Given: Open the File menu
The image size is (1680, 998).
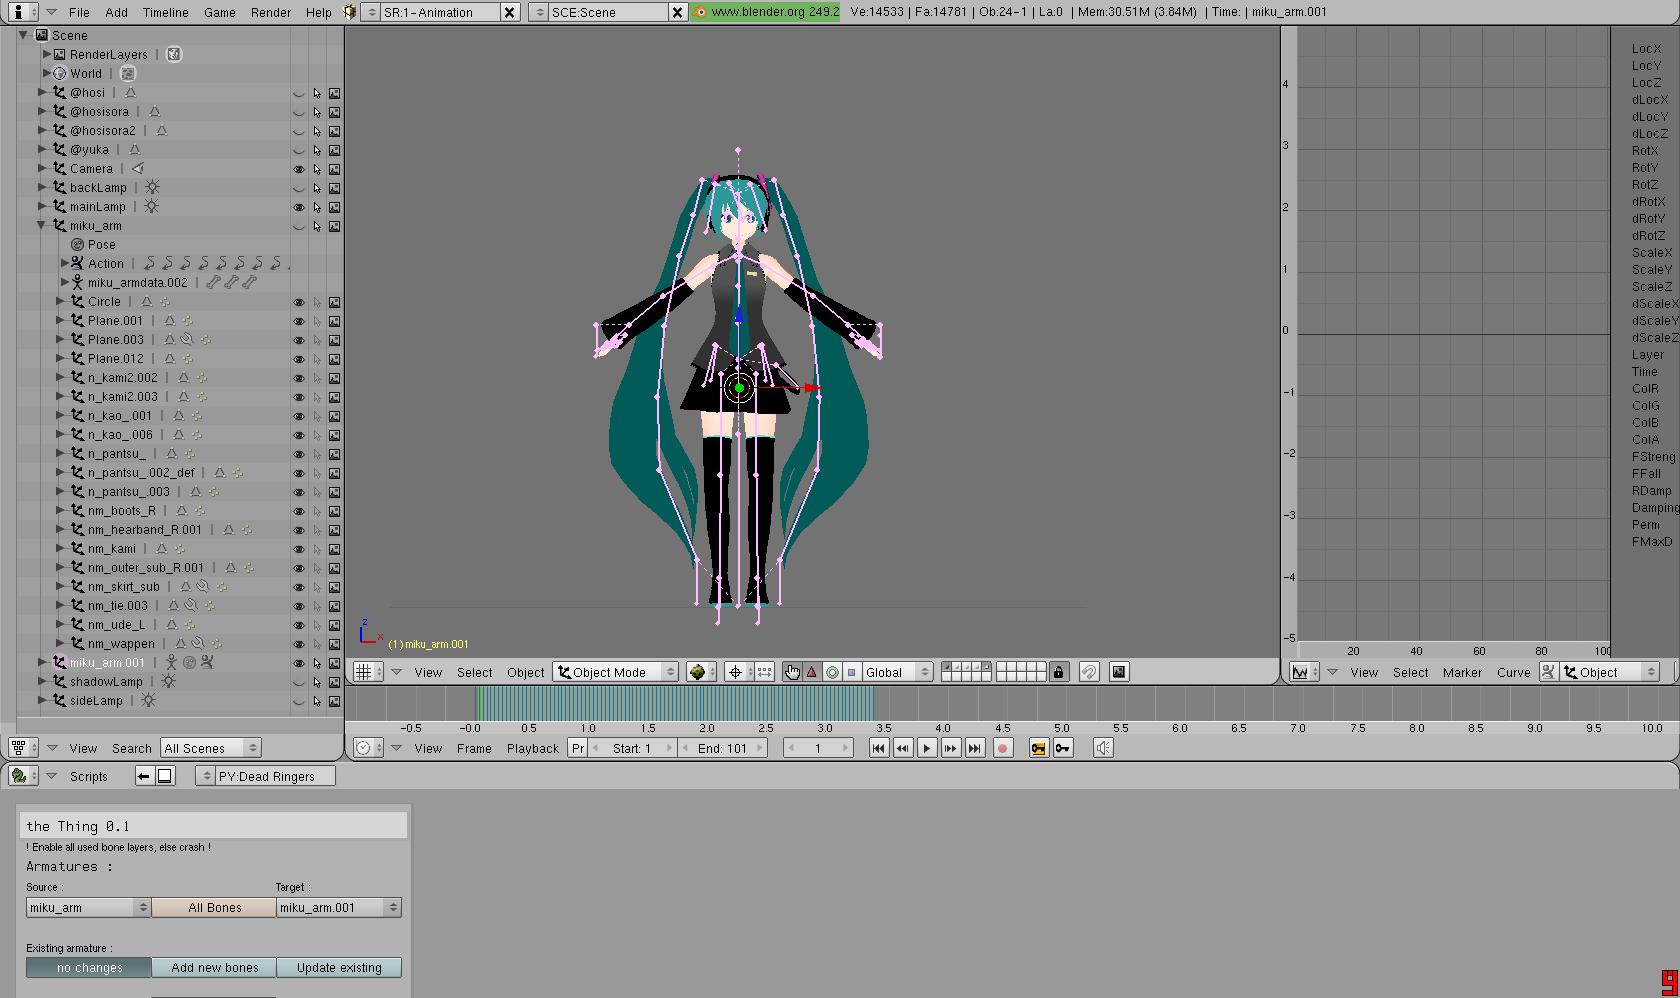Looking at the screenshot, I should (x=78, y=12).
